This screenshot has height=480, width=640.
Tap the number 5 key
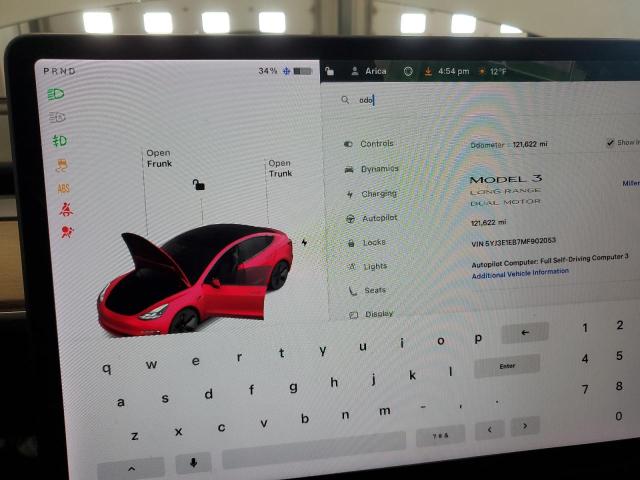[619, 356]
